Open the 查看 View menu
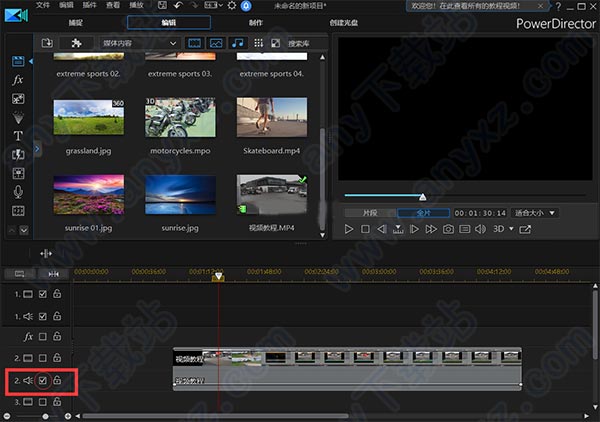This screenshot has width=600, height=422. [x=113, y=5]
